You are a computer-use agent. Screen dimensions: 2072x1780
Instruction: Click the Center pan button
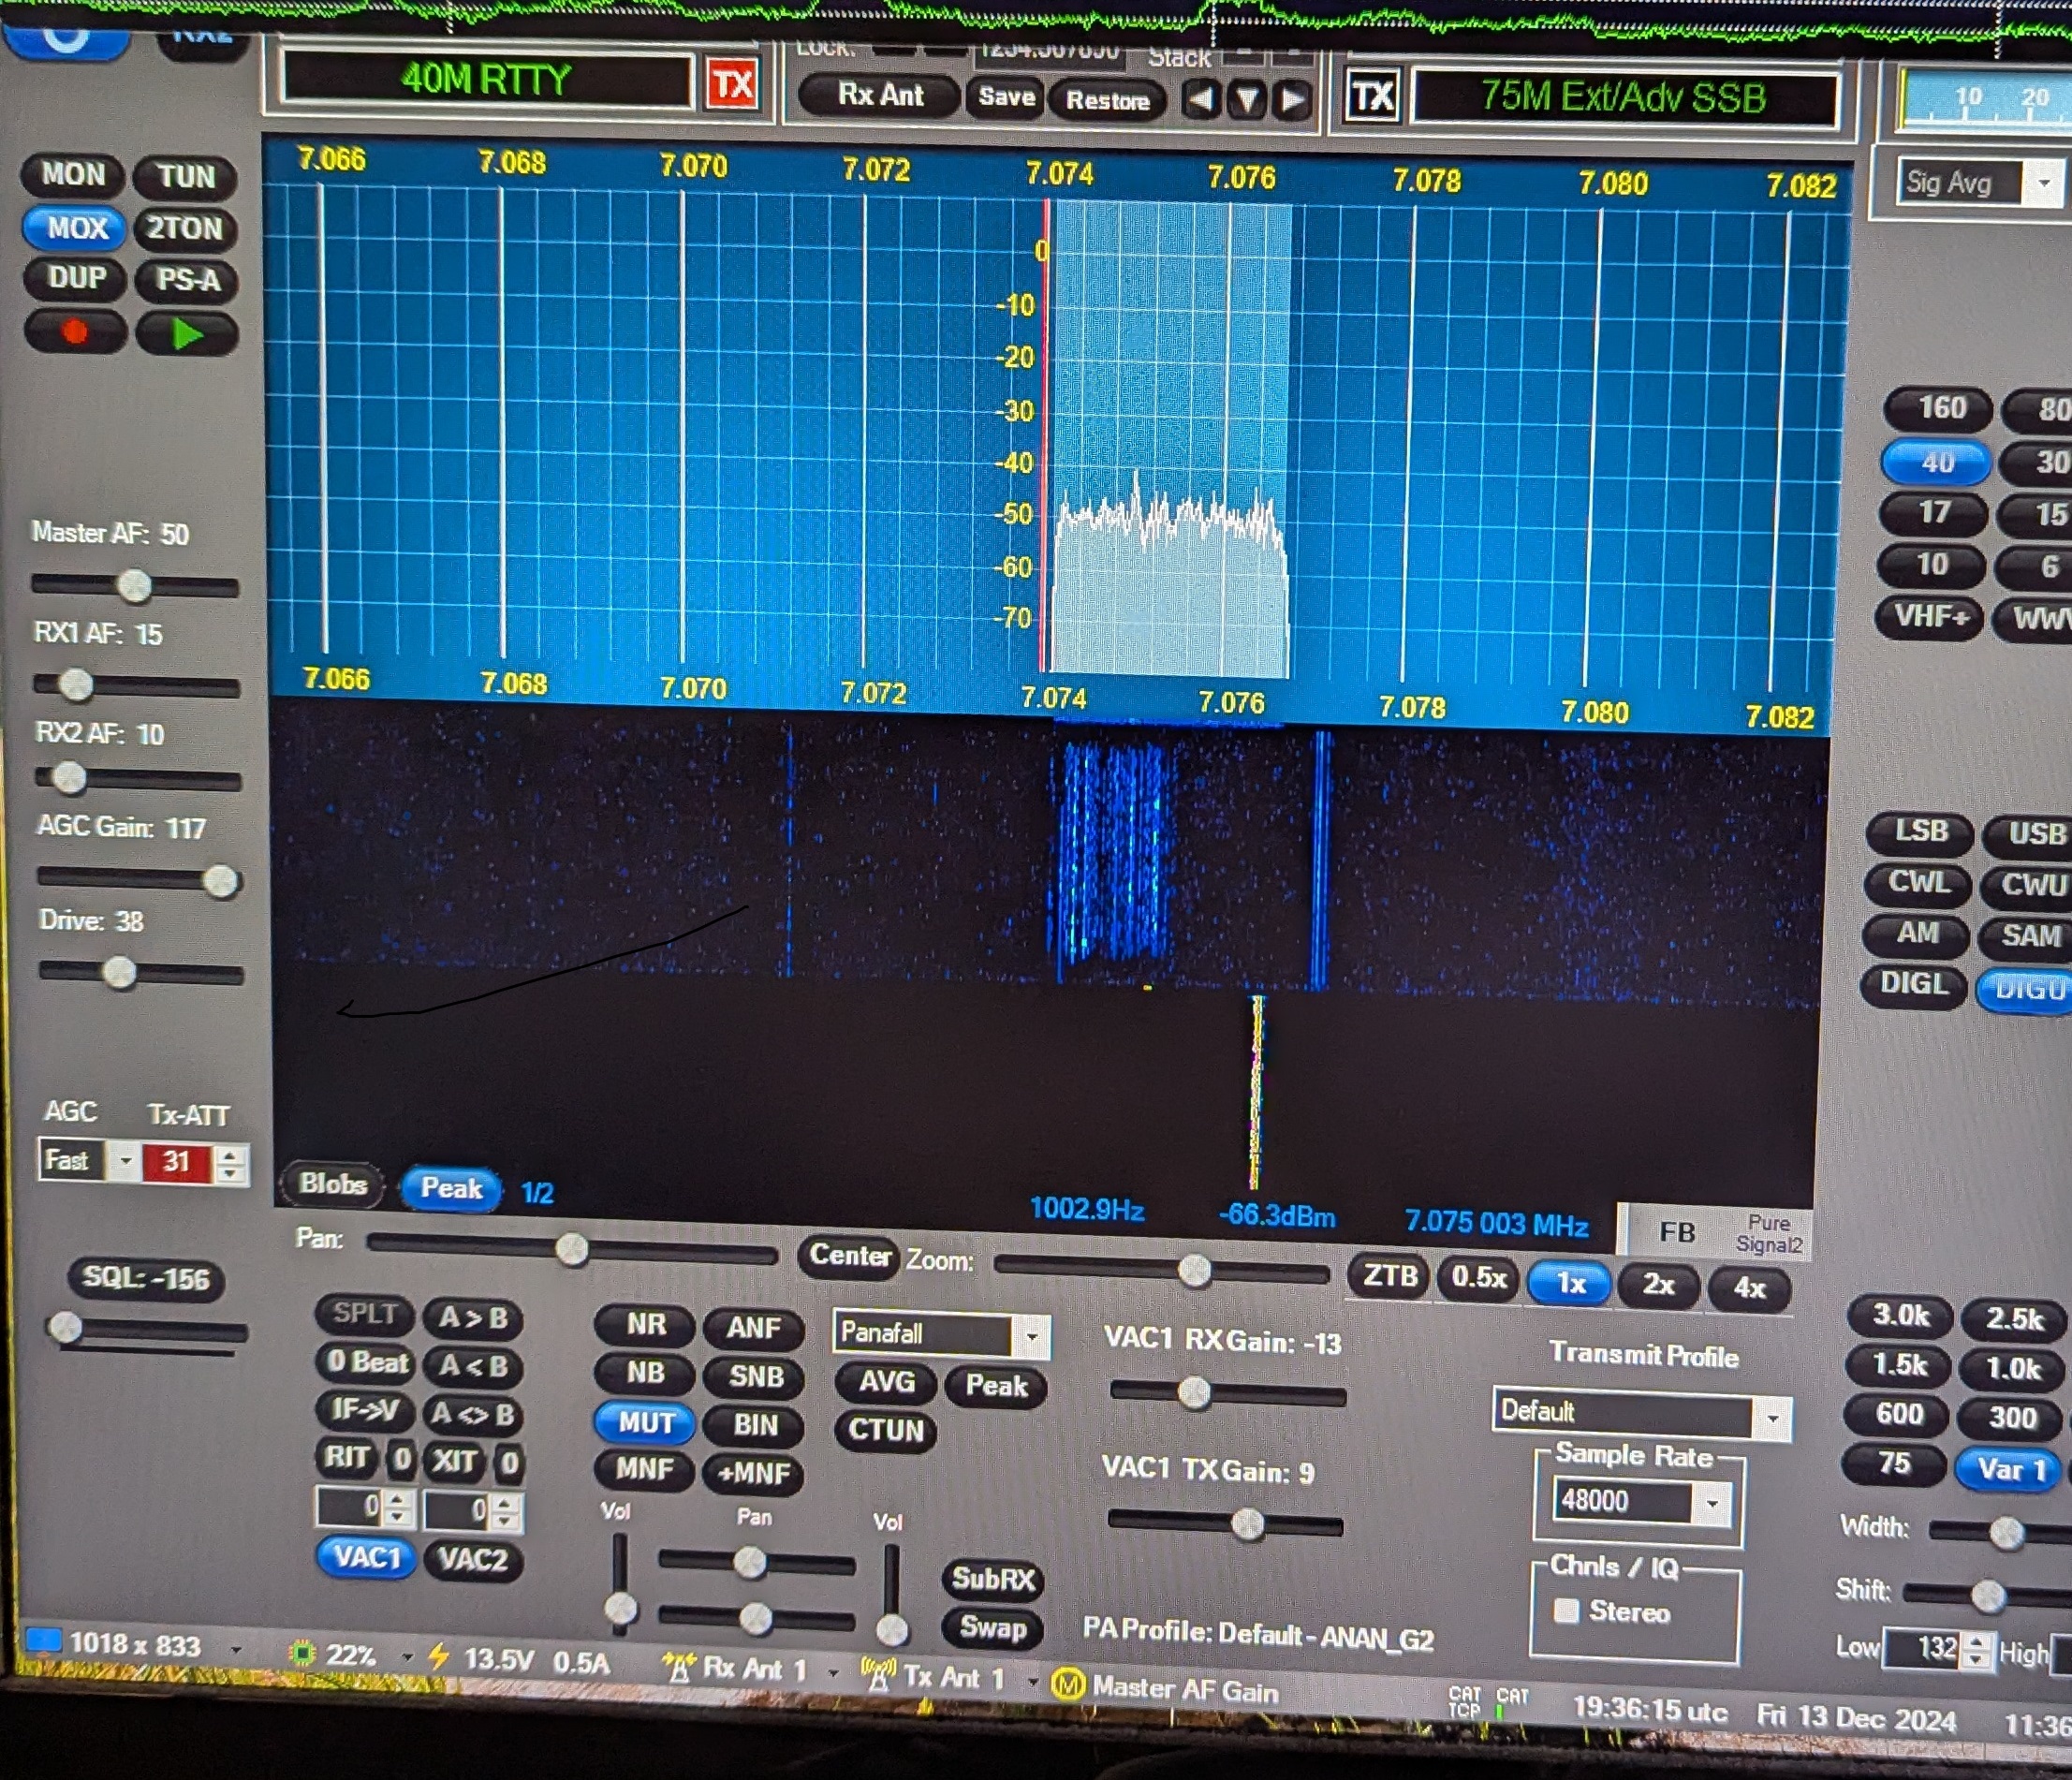849,1255
